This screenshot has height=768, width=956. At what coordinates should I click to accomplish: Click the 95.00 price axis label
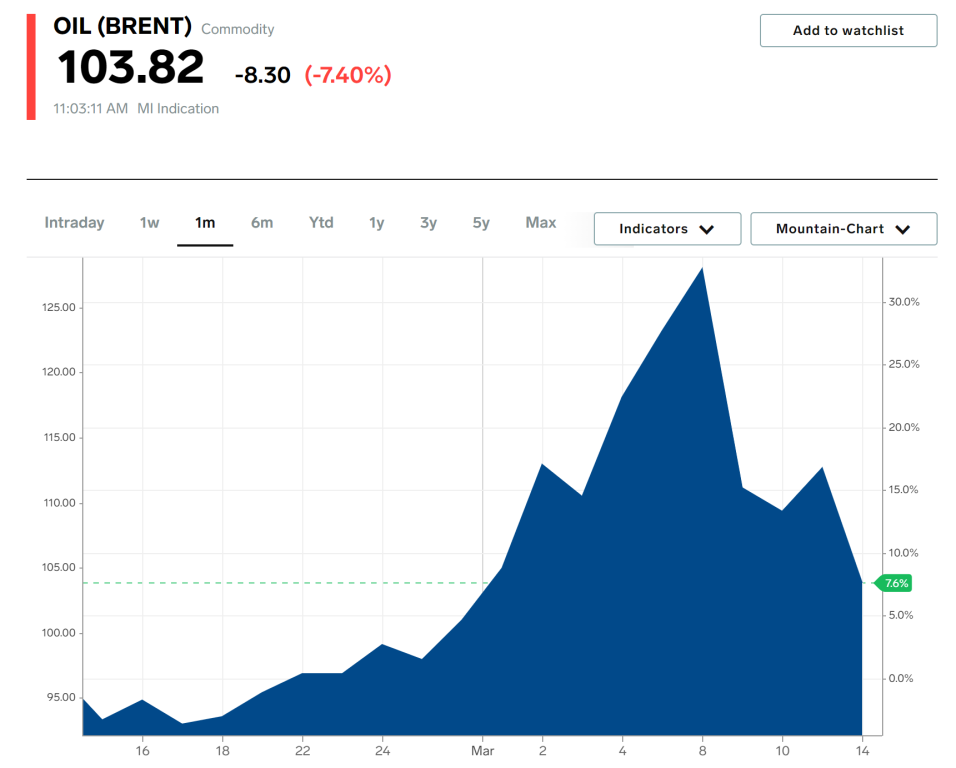(x=61, y=697)
